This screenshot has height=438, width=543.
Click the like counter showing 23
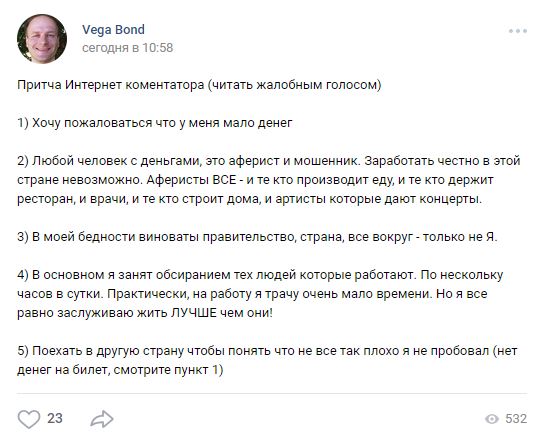click(x=55, y=419)
